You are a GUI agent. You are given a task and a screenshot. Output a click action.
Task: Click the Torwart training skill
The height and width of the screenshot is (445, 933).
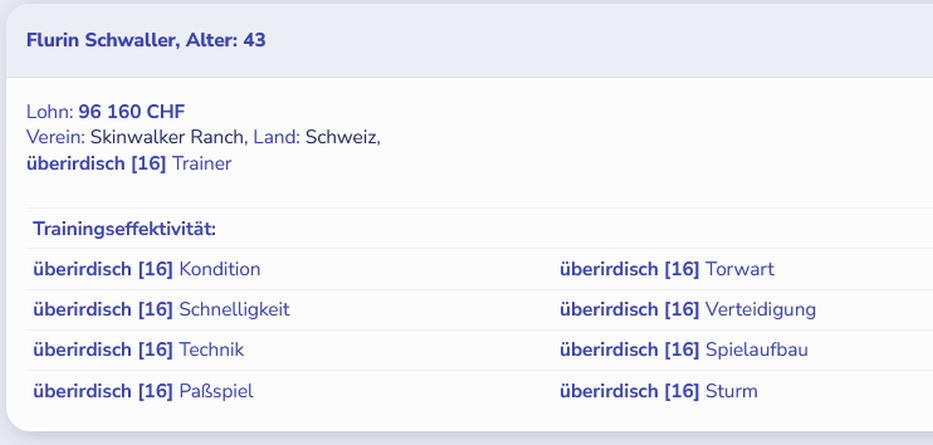point(739,269)
